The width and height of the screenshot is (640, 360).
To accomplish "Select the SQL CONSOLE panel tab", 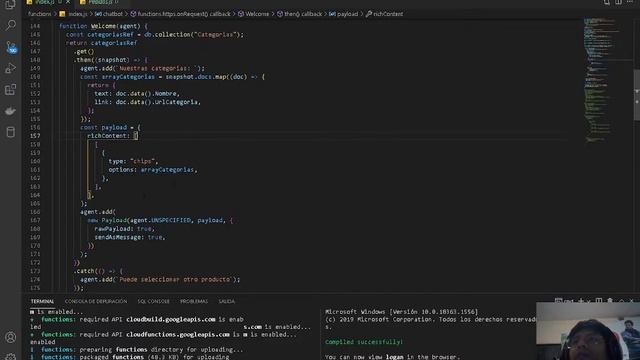I will [x=153, y=301].
